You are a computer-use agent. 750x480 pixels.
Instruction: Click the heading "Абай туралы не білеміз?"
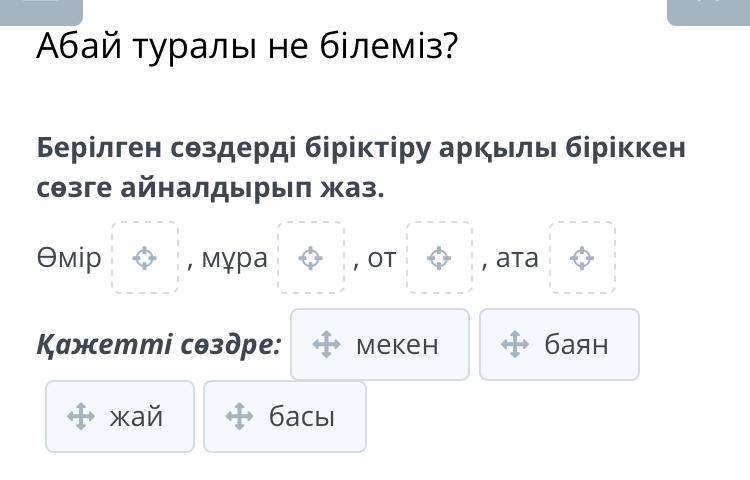click(246, 47)
